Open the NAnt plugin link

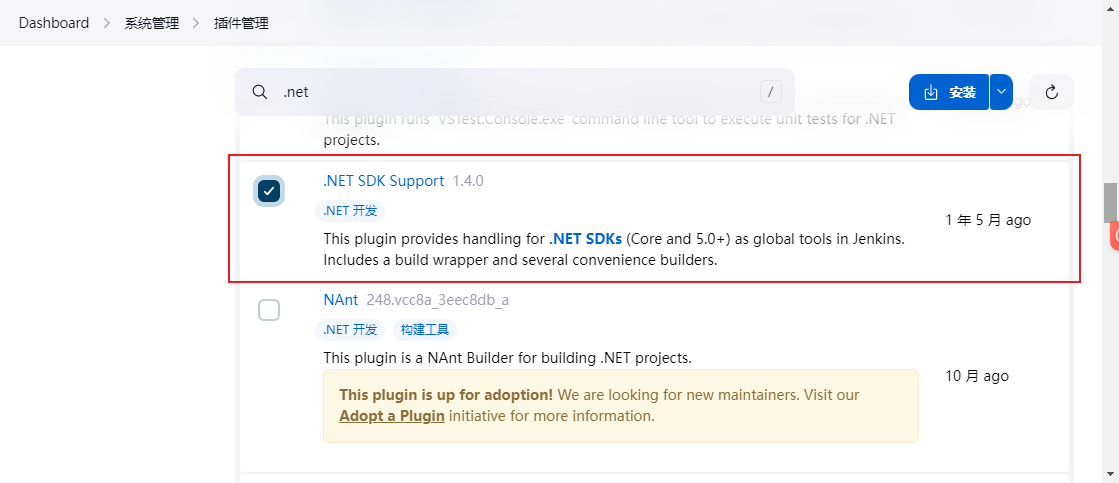(341, 300)
